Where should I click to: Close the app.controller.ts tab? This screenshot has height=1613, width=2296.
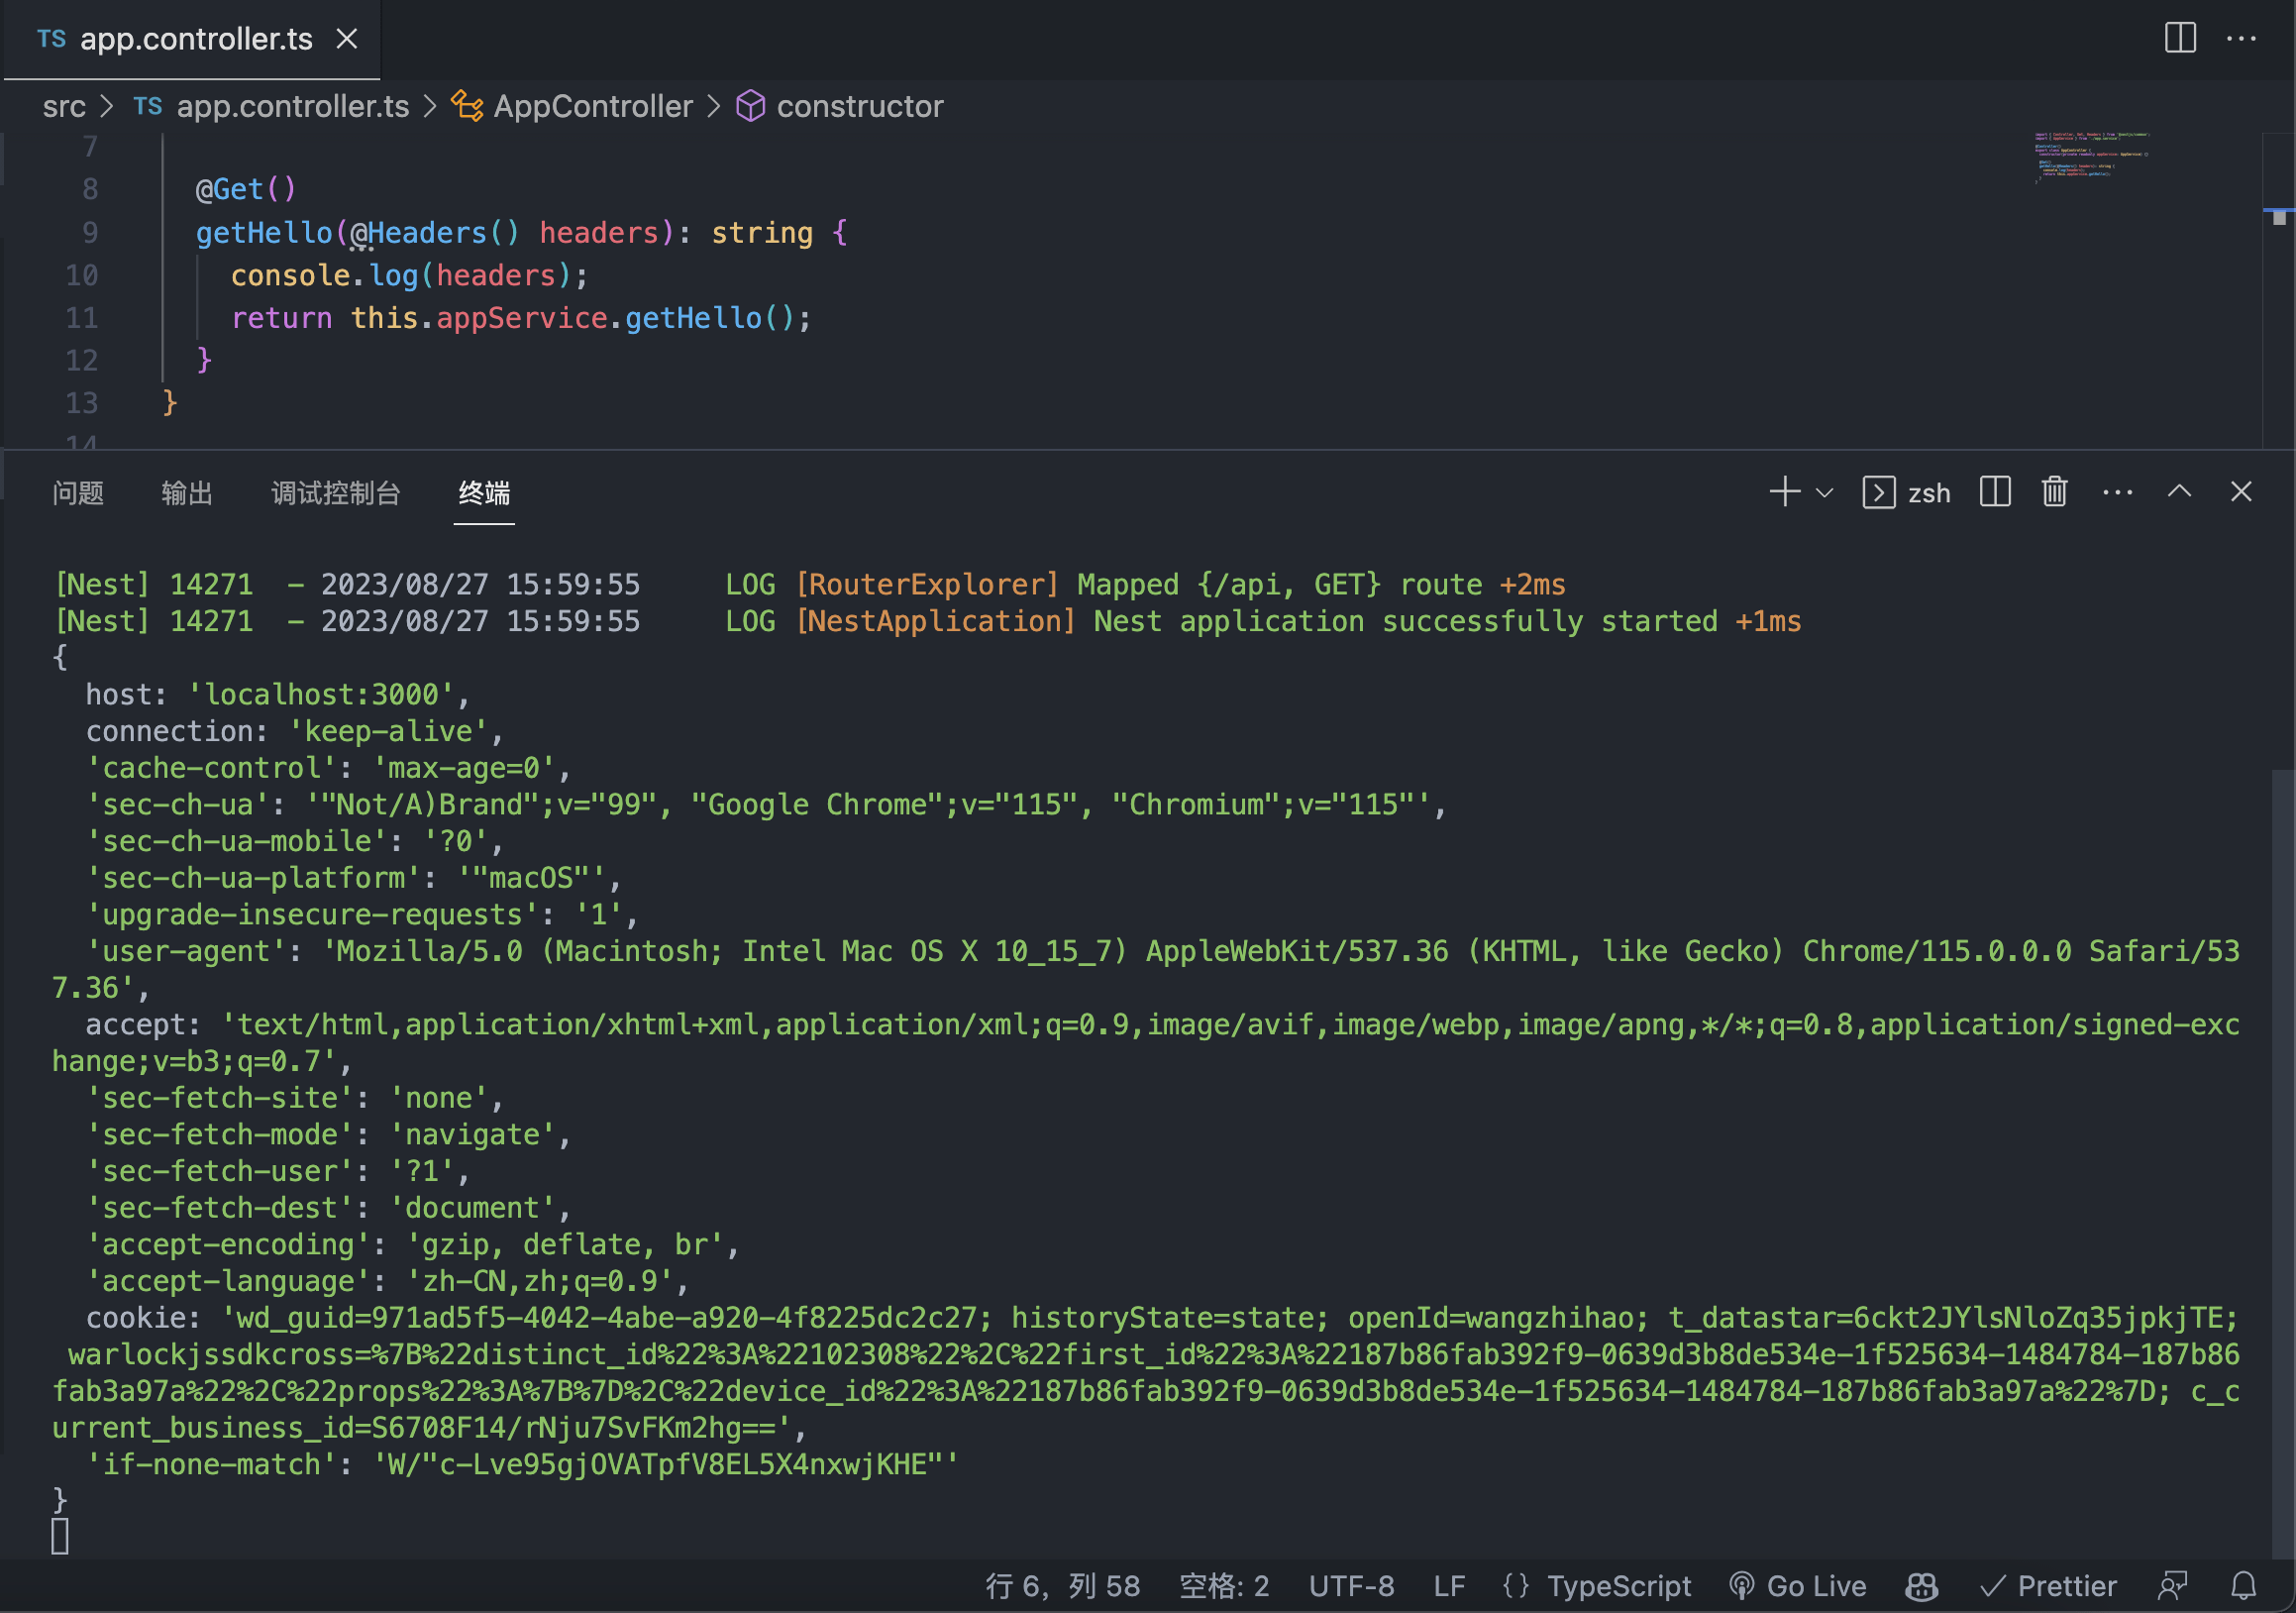(x=347, y=39)
